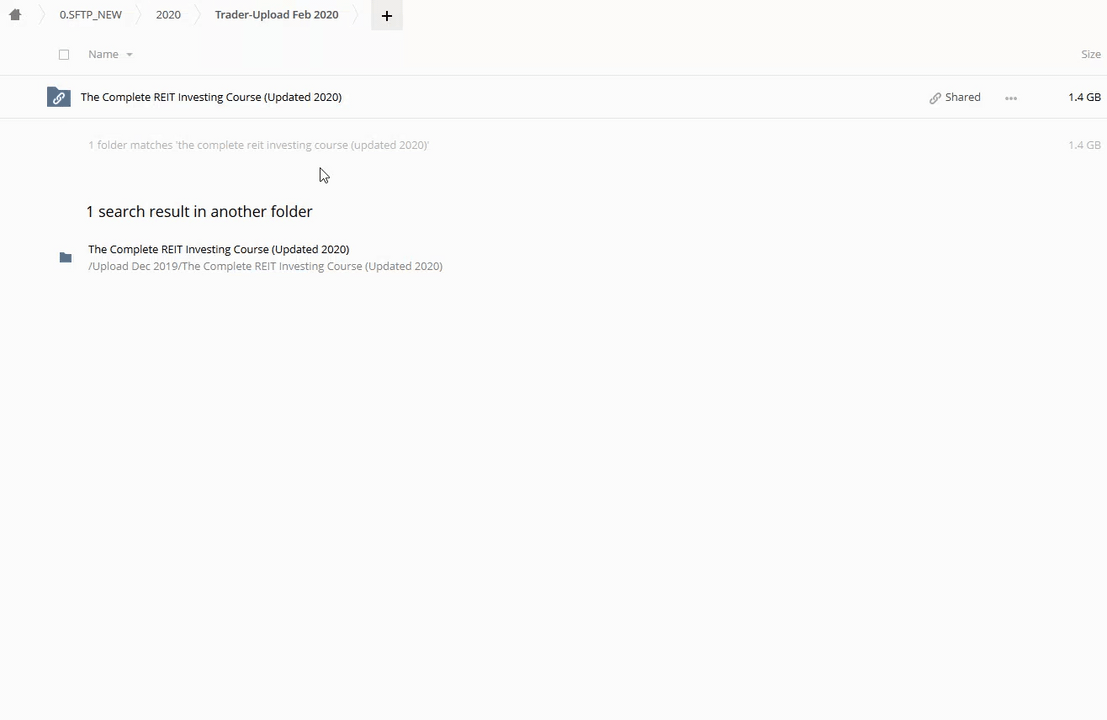Image resolution: width=1107 pixels, height=720 pixels.
Task: Sort files by the Size column
Action: (x=1090, y=55)
